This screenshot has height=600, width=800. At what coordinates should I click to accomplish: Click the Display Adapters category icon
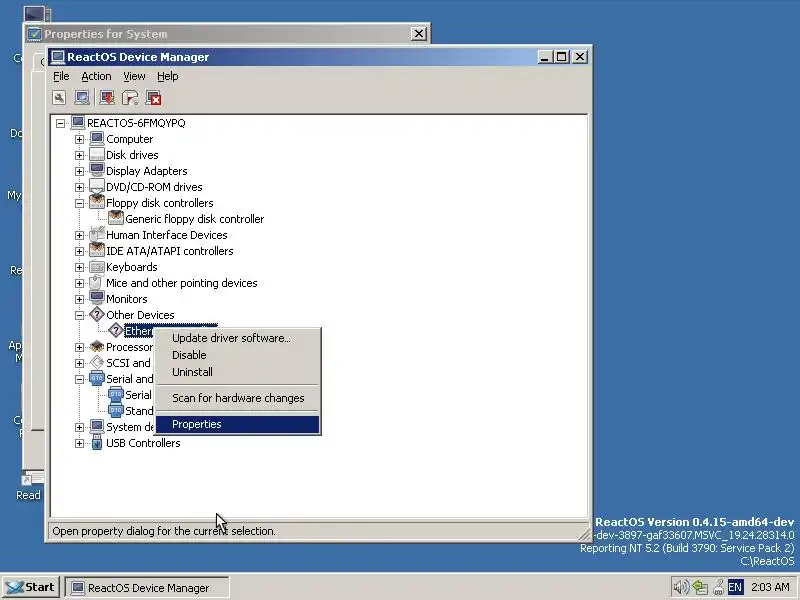(96, 170)
